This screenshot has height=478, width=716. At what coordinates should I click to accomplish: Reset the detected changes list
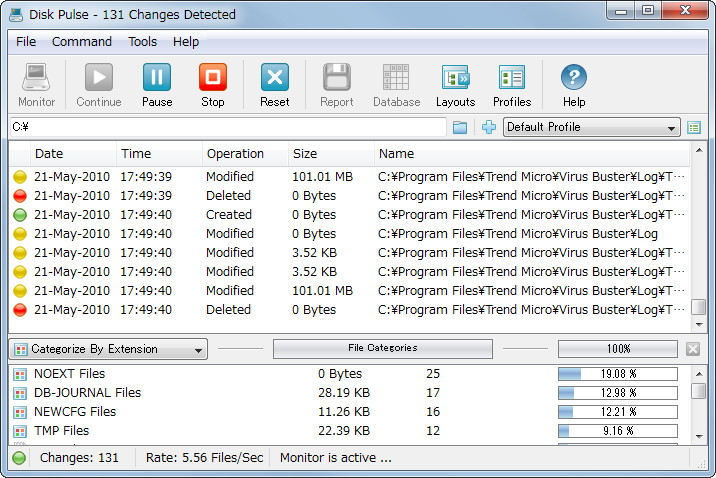click(275, 86)
